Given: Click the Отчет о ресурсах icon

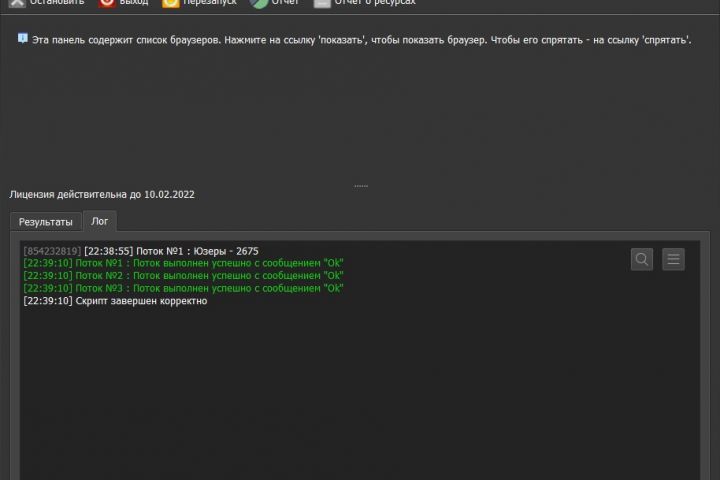Looking at the screenshot, I should (322, 3).
